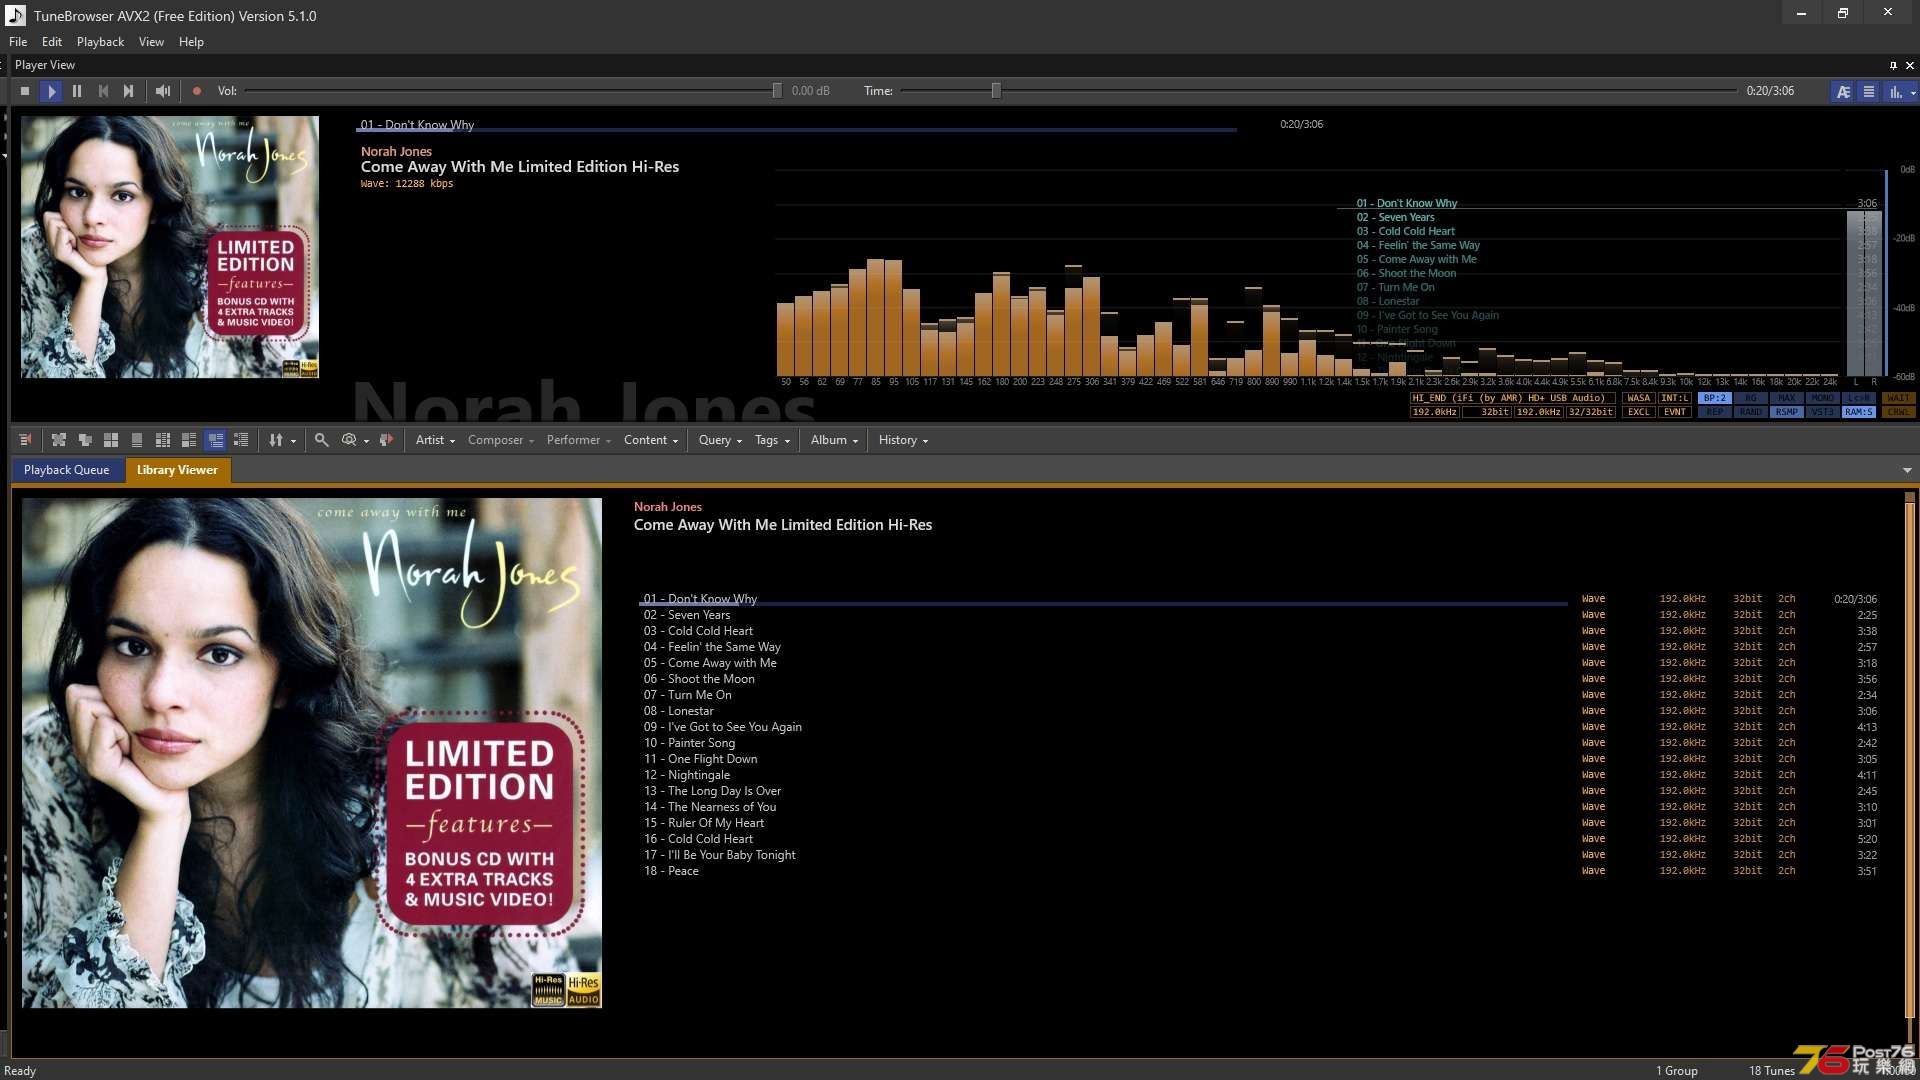Image resolution: width=1920 pixels, height=1080 pixels.
Task: Click the INT:L indicator
Action: [1675, 398]
